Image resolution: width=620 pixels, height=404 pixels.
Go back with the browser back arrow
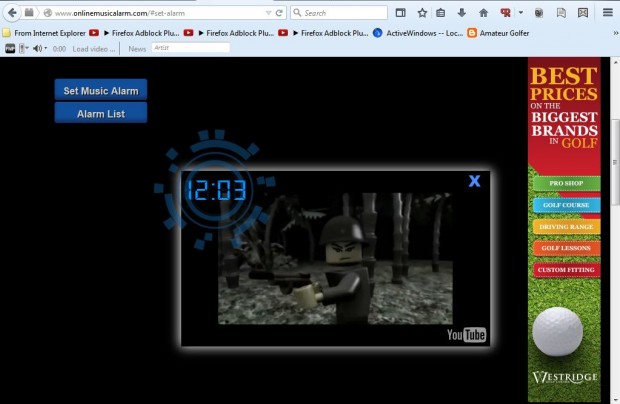(12, 13)
